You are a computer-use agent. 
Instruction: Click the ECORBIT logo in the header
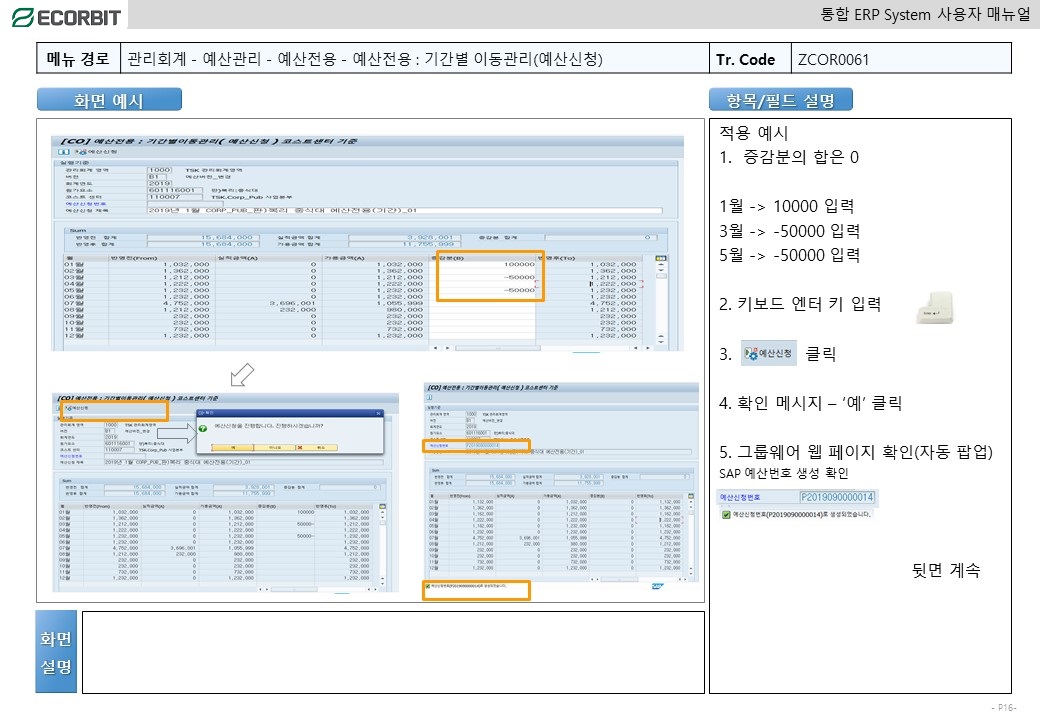(66, 17)
